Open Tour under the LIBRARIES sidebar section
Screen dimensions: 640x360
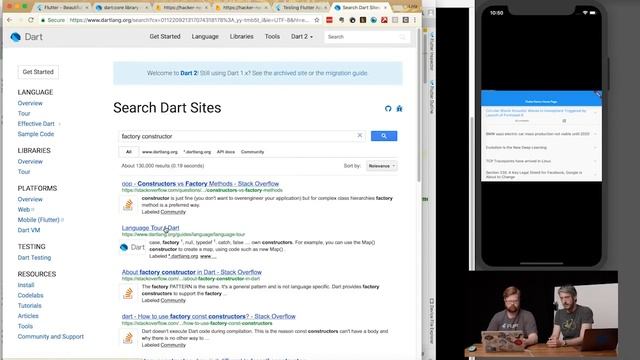pos(24,172)
